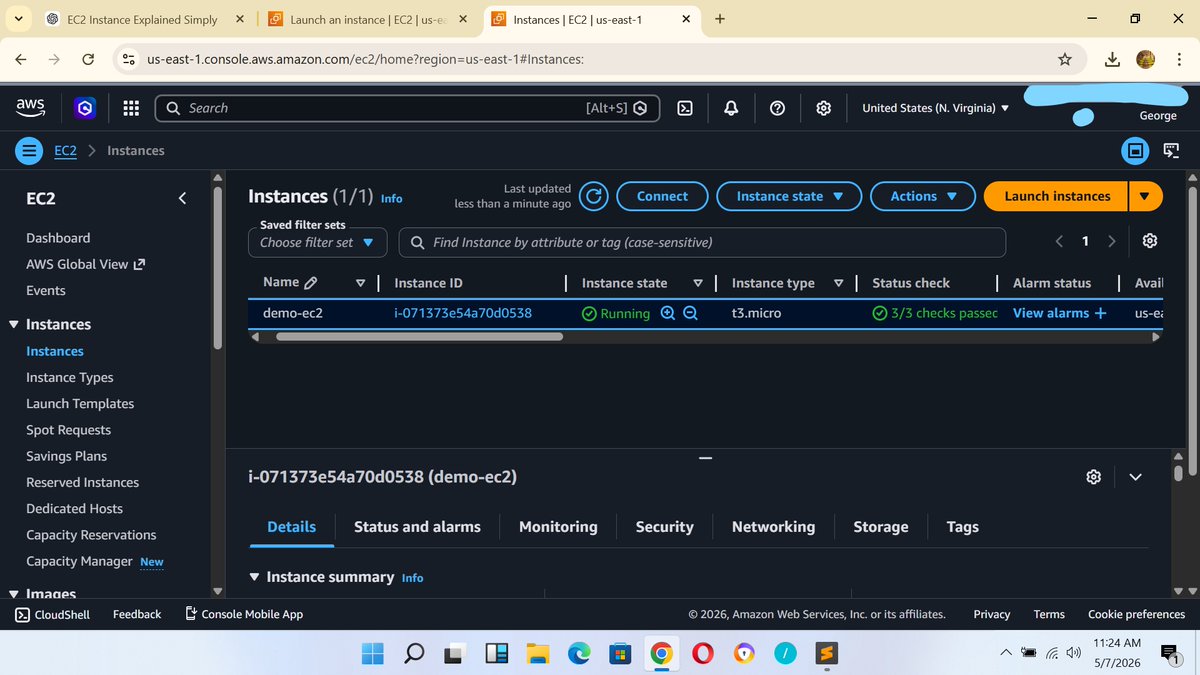Viewport: 1200px width, 675px height.
Task: Open Launch instances split arrow
Action: click(1146, 196)
